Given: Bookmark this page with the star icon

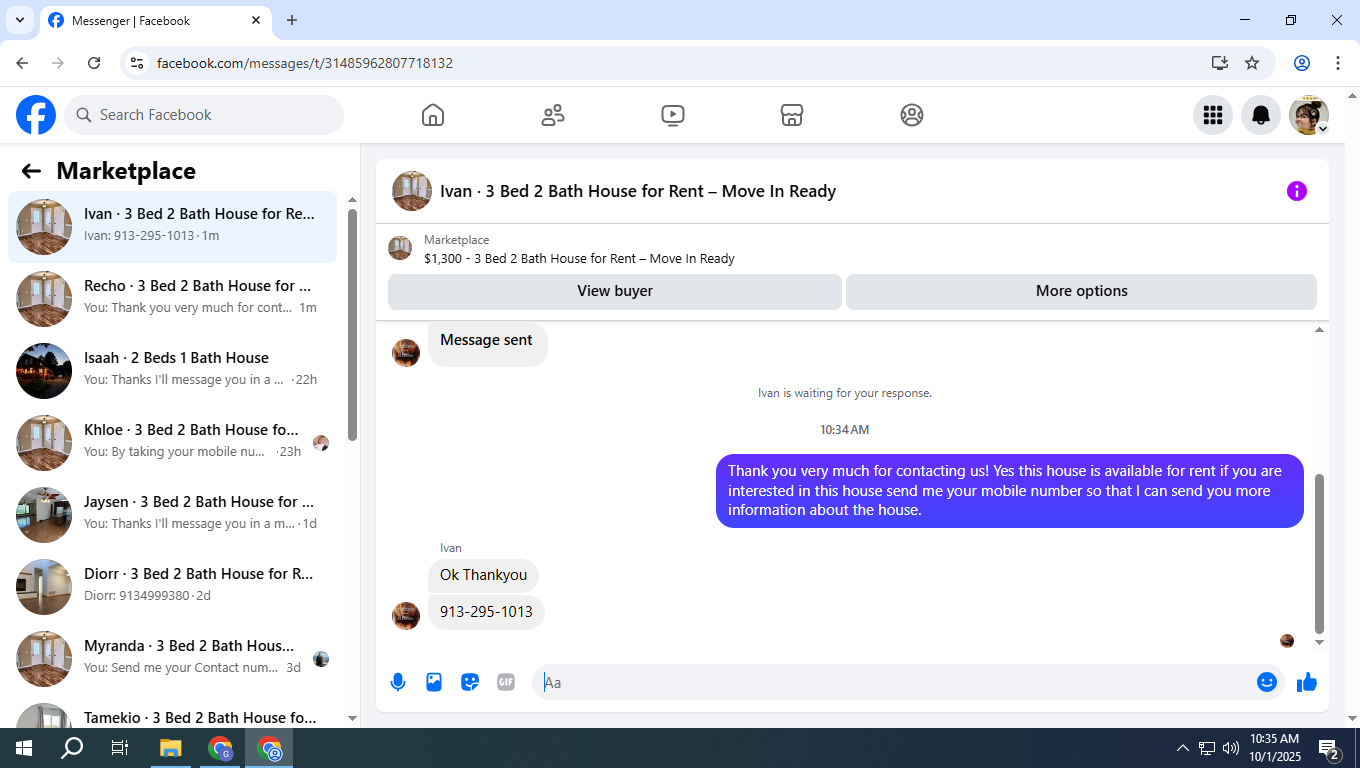Looking at the screenshot, I should tap(1252, 63).
